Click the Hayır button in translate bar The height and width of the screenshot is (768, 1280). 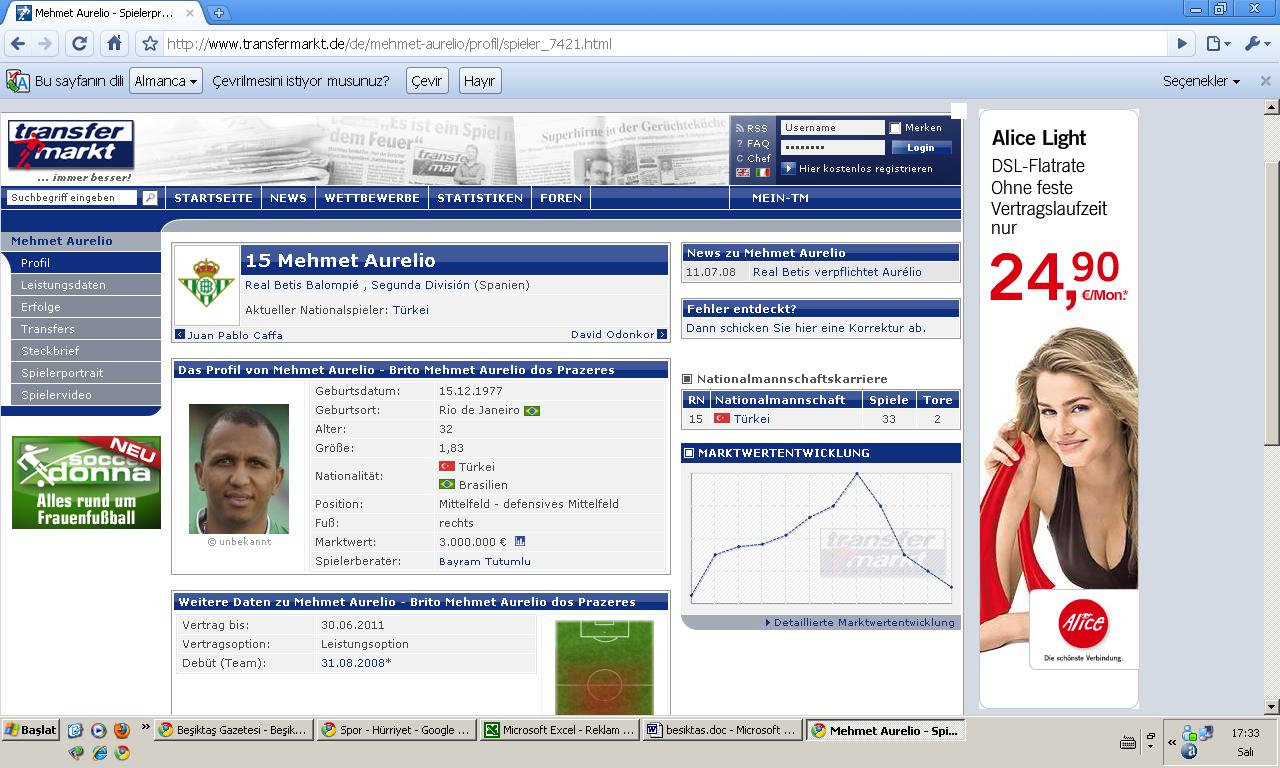click(x=479, y=81)
